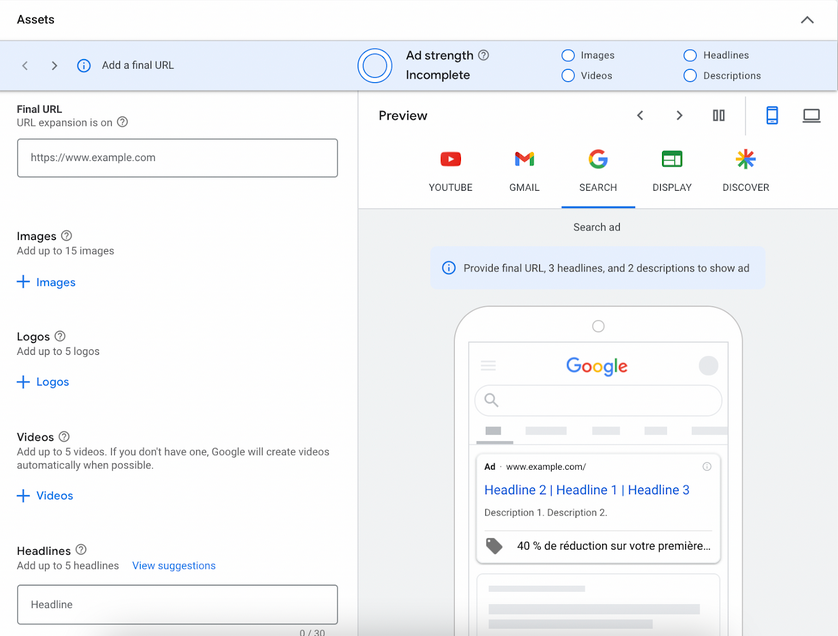Open the URL expansion help icon

123,123
